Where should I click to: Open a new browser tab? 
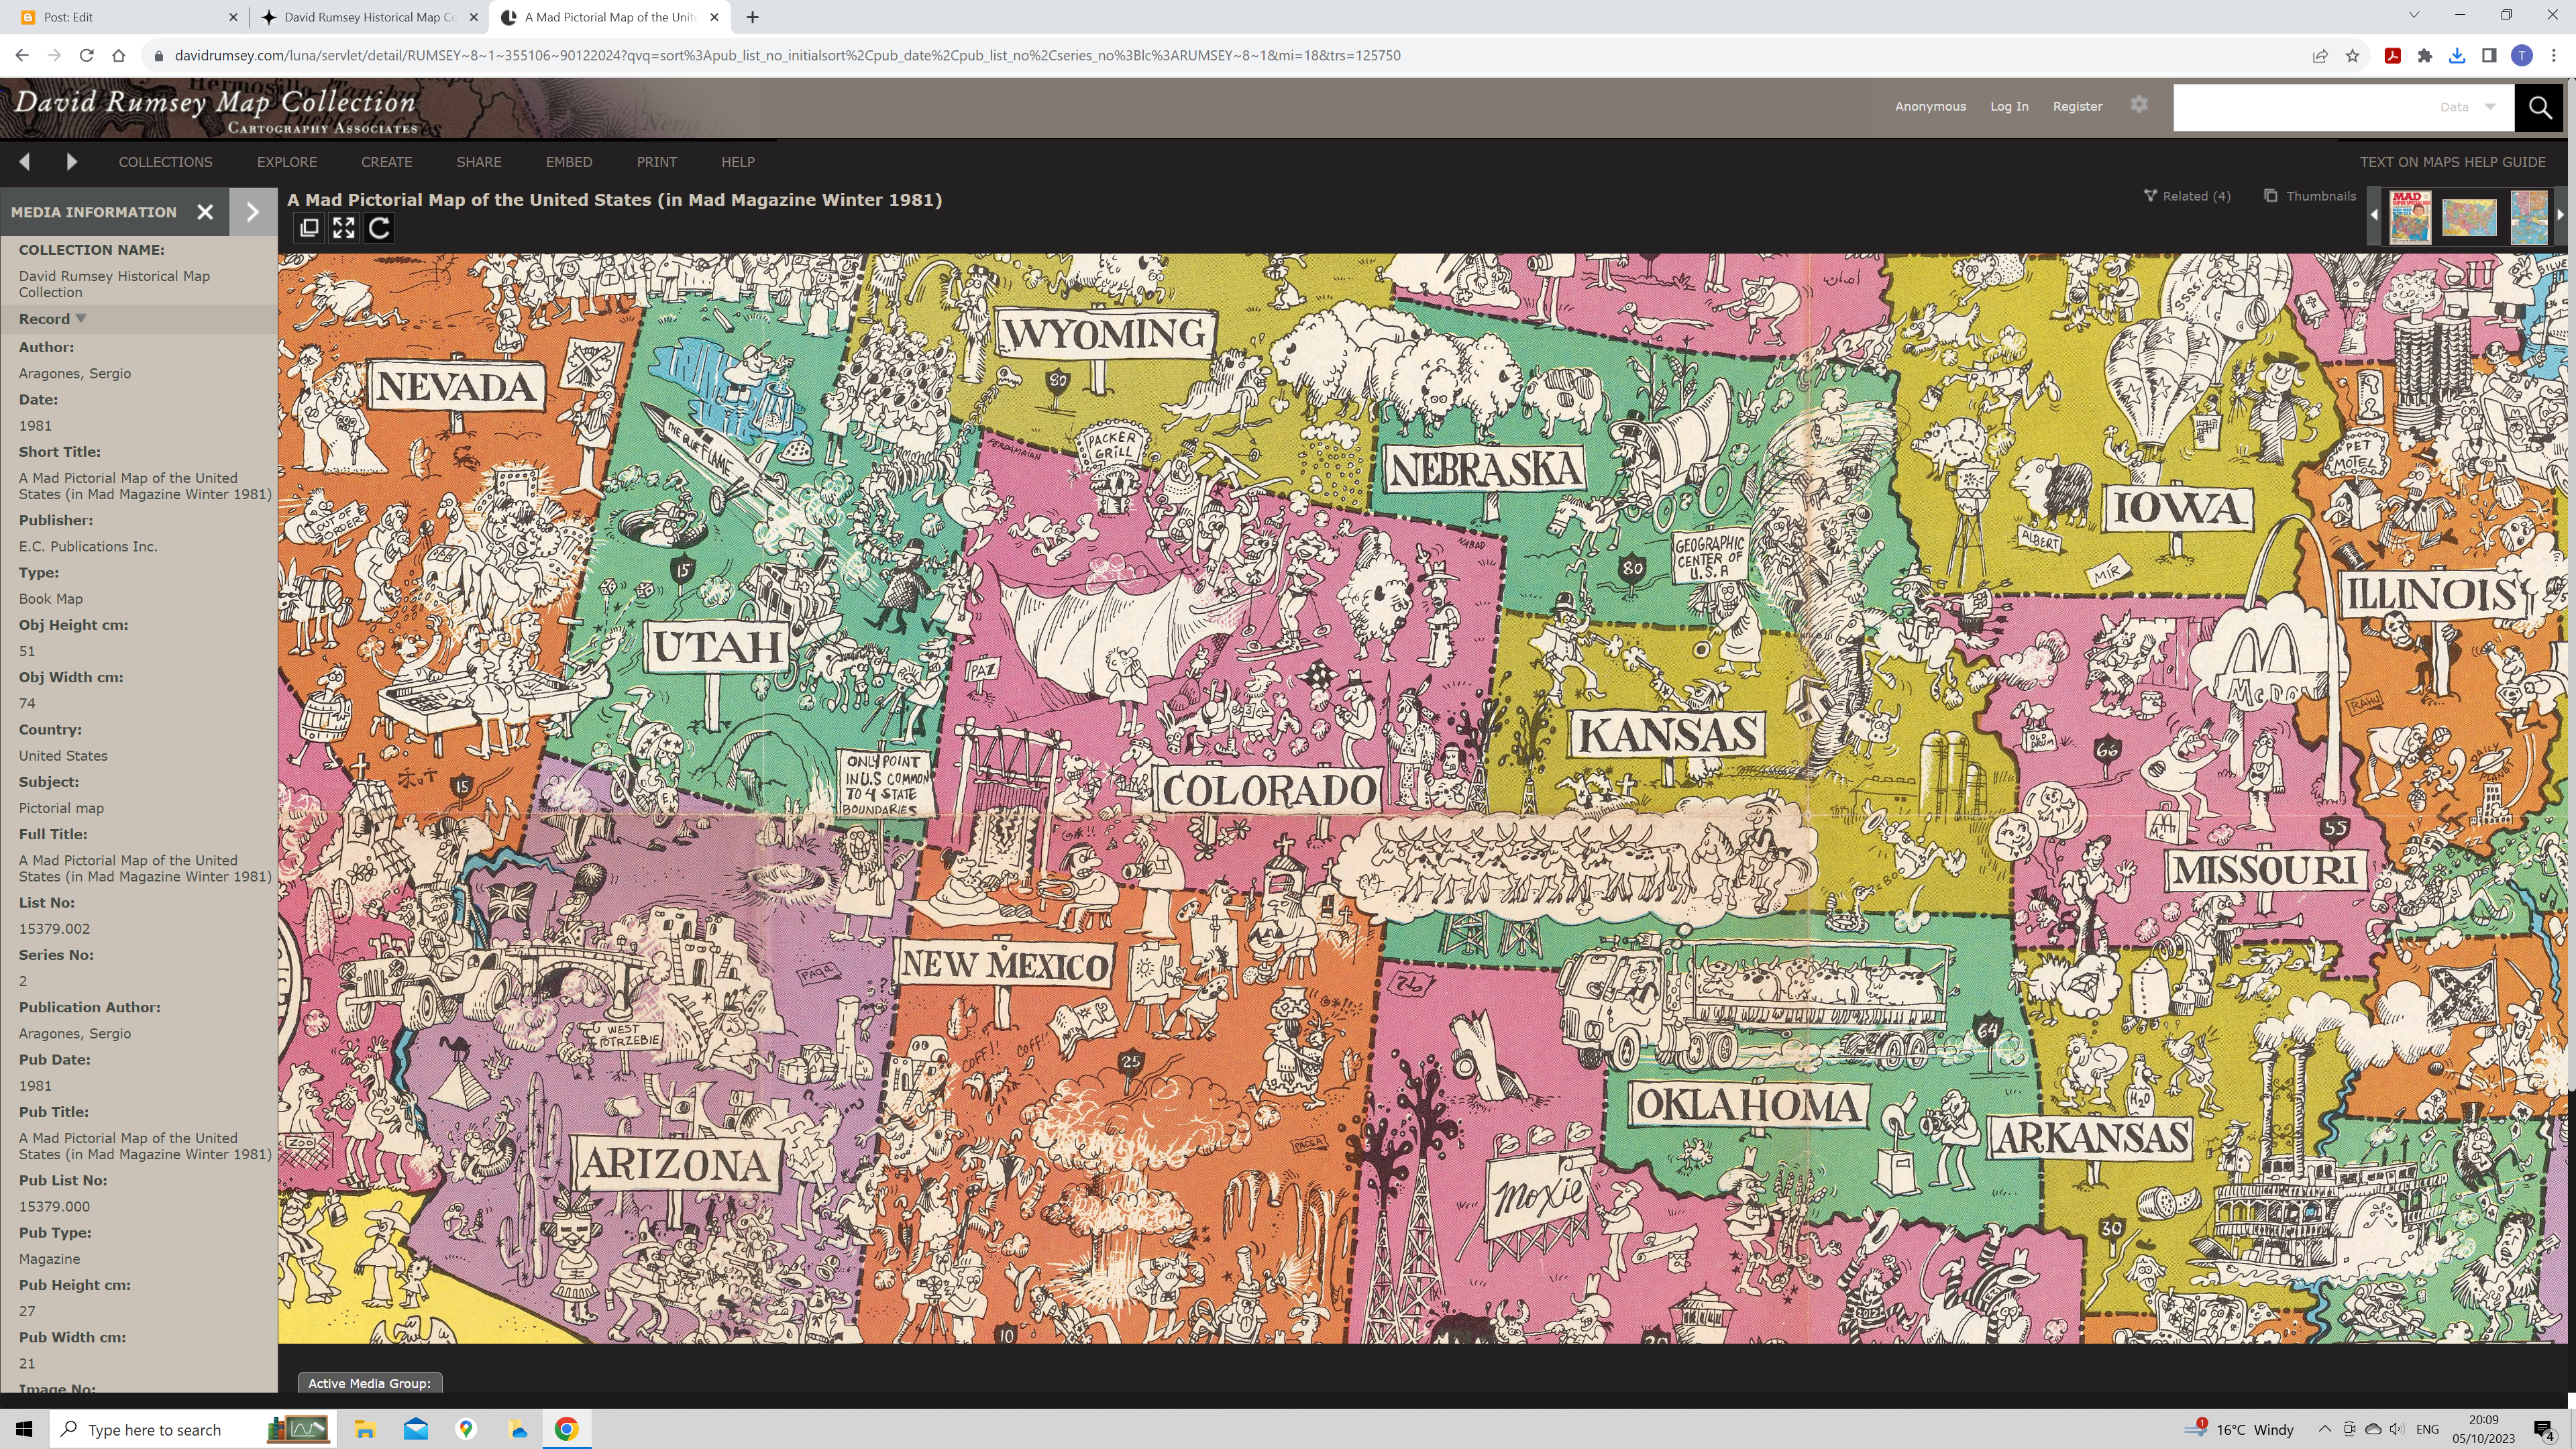click(752, 17)
